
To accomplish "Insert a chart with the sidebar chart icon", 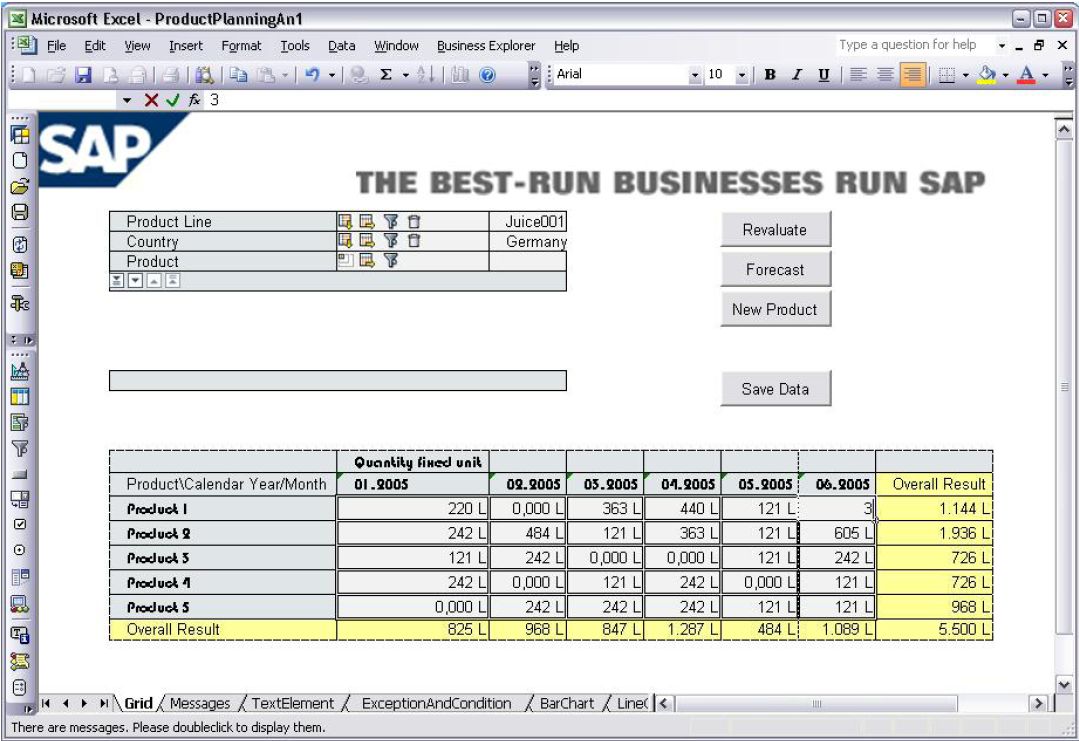I will [20, 372].
